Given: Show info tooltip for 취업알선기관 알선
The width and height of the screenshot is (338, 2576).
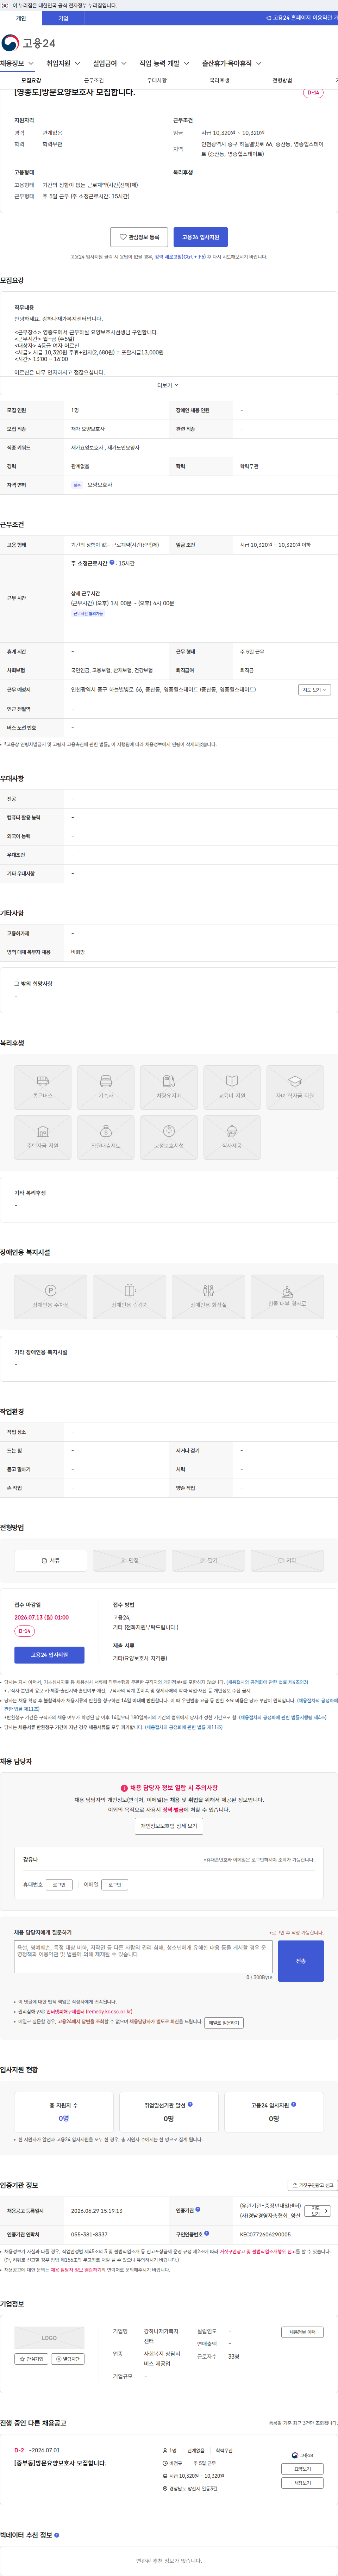Looking at the screenshot, I should 191,2104.
